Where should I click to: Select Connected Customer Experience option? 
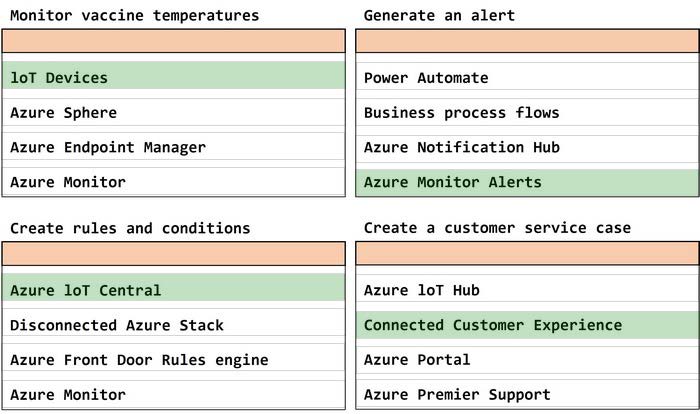(x=527, y=325)
